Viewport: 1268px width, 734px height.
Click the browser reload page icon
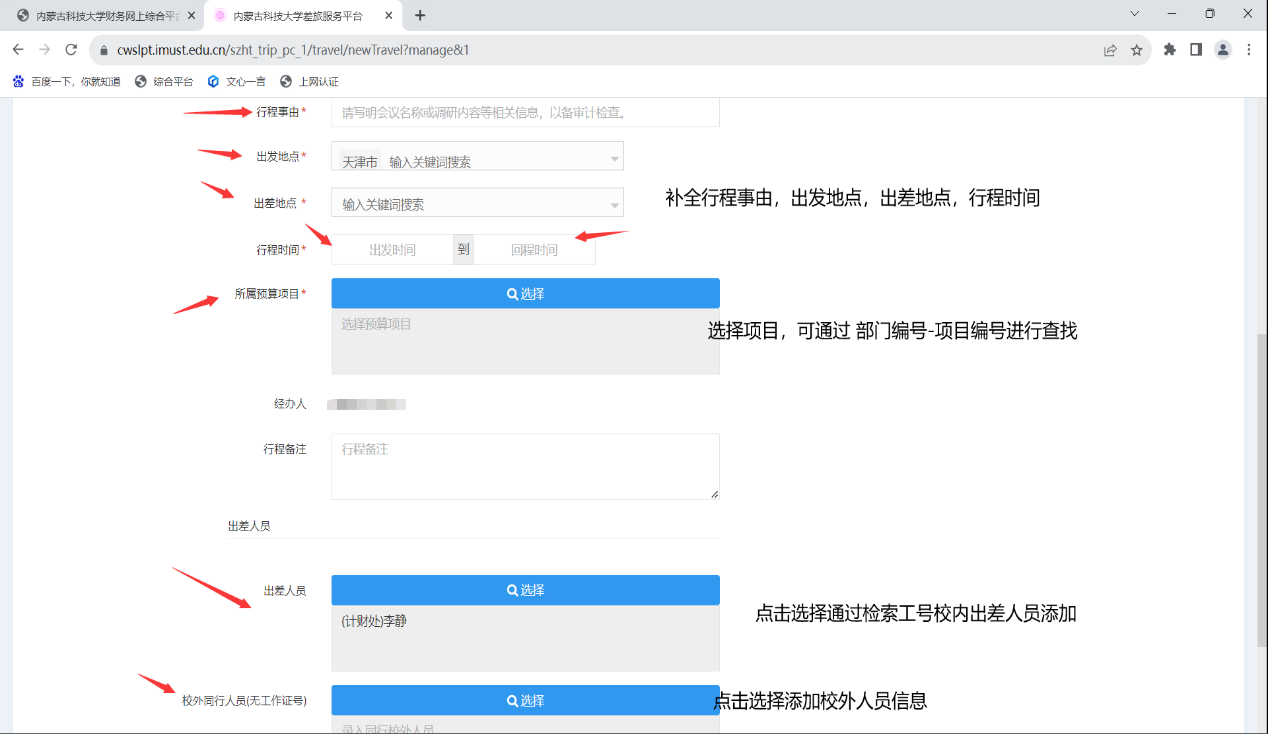click(x=71, y=50)
